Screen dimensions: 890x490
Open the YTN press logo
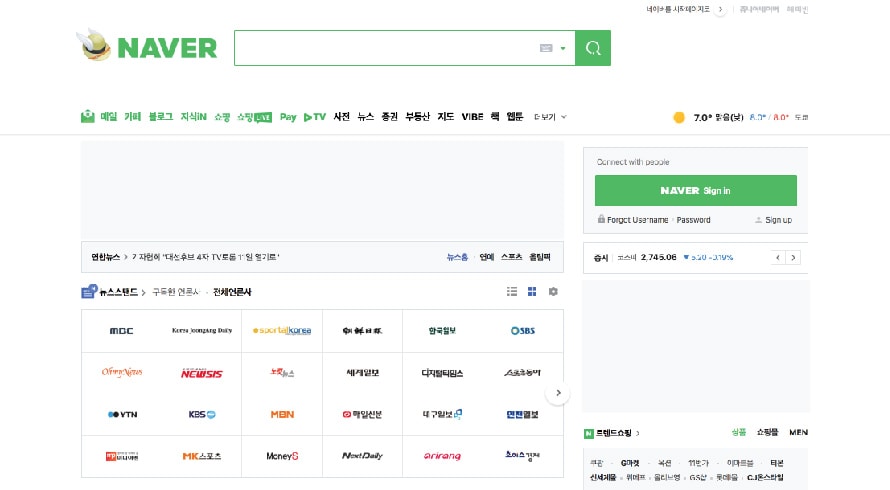(x=122, y=414)
